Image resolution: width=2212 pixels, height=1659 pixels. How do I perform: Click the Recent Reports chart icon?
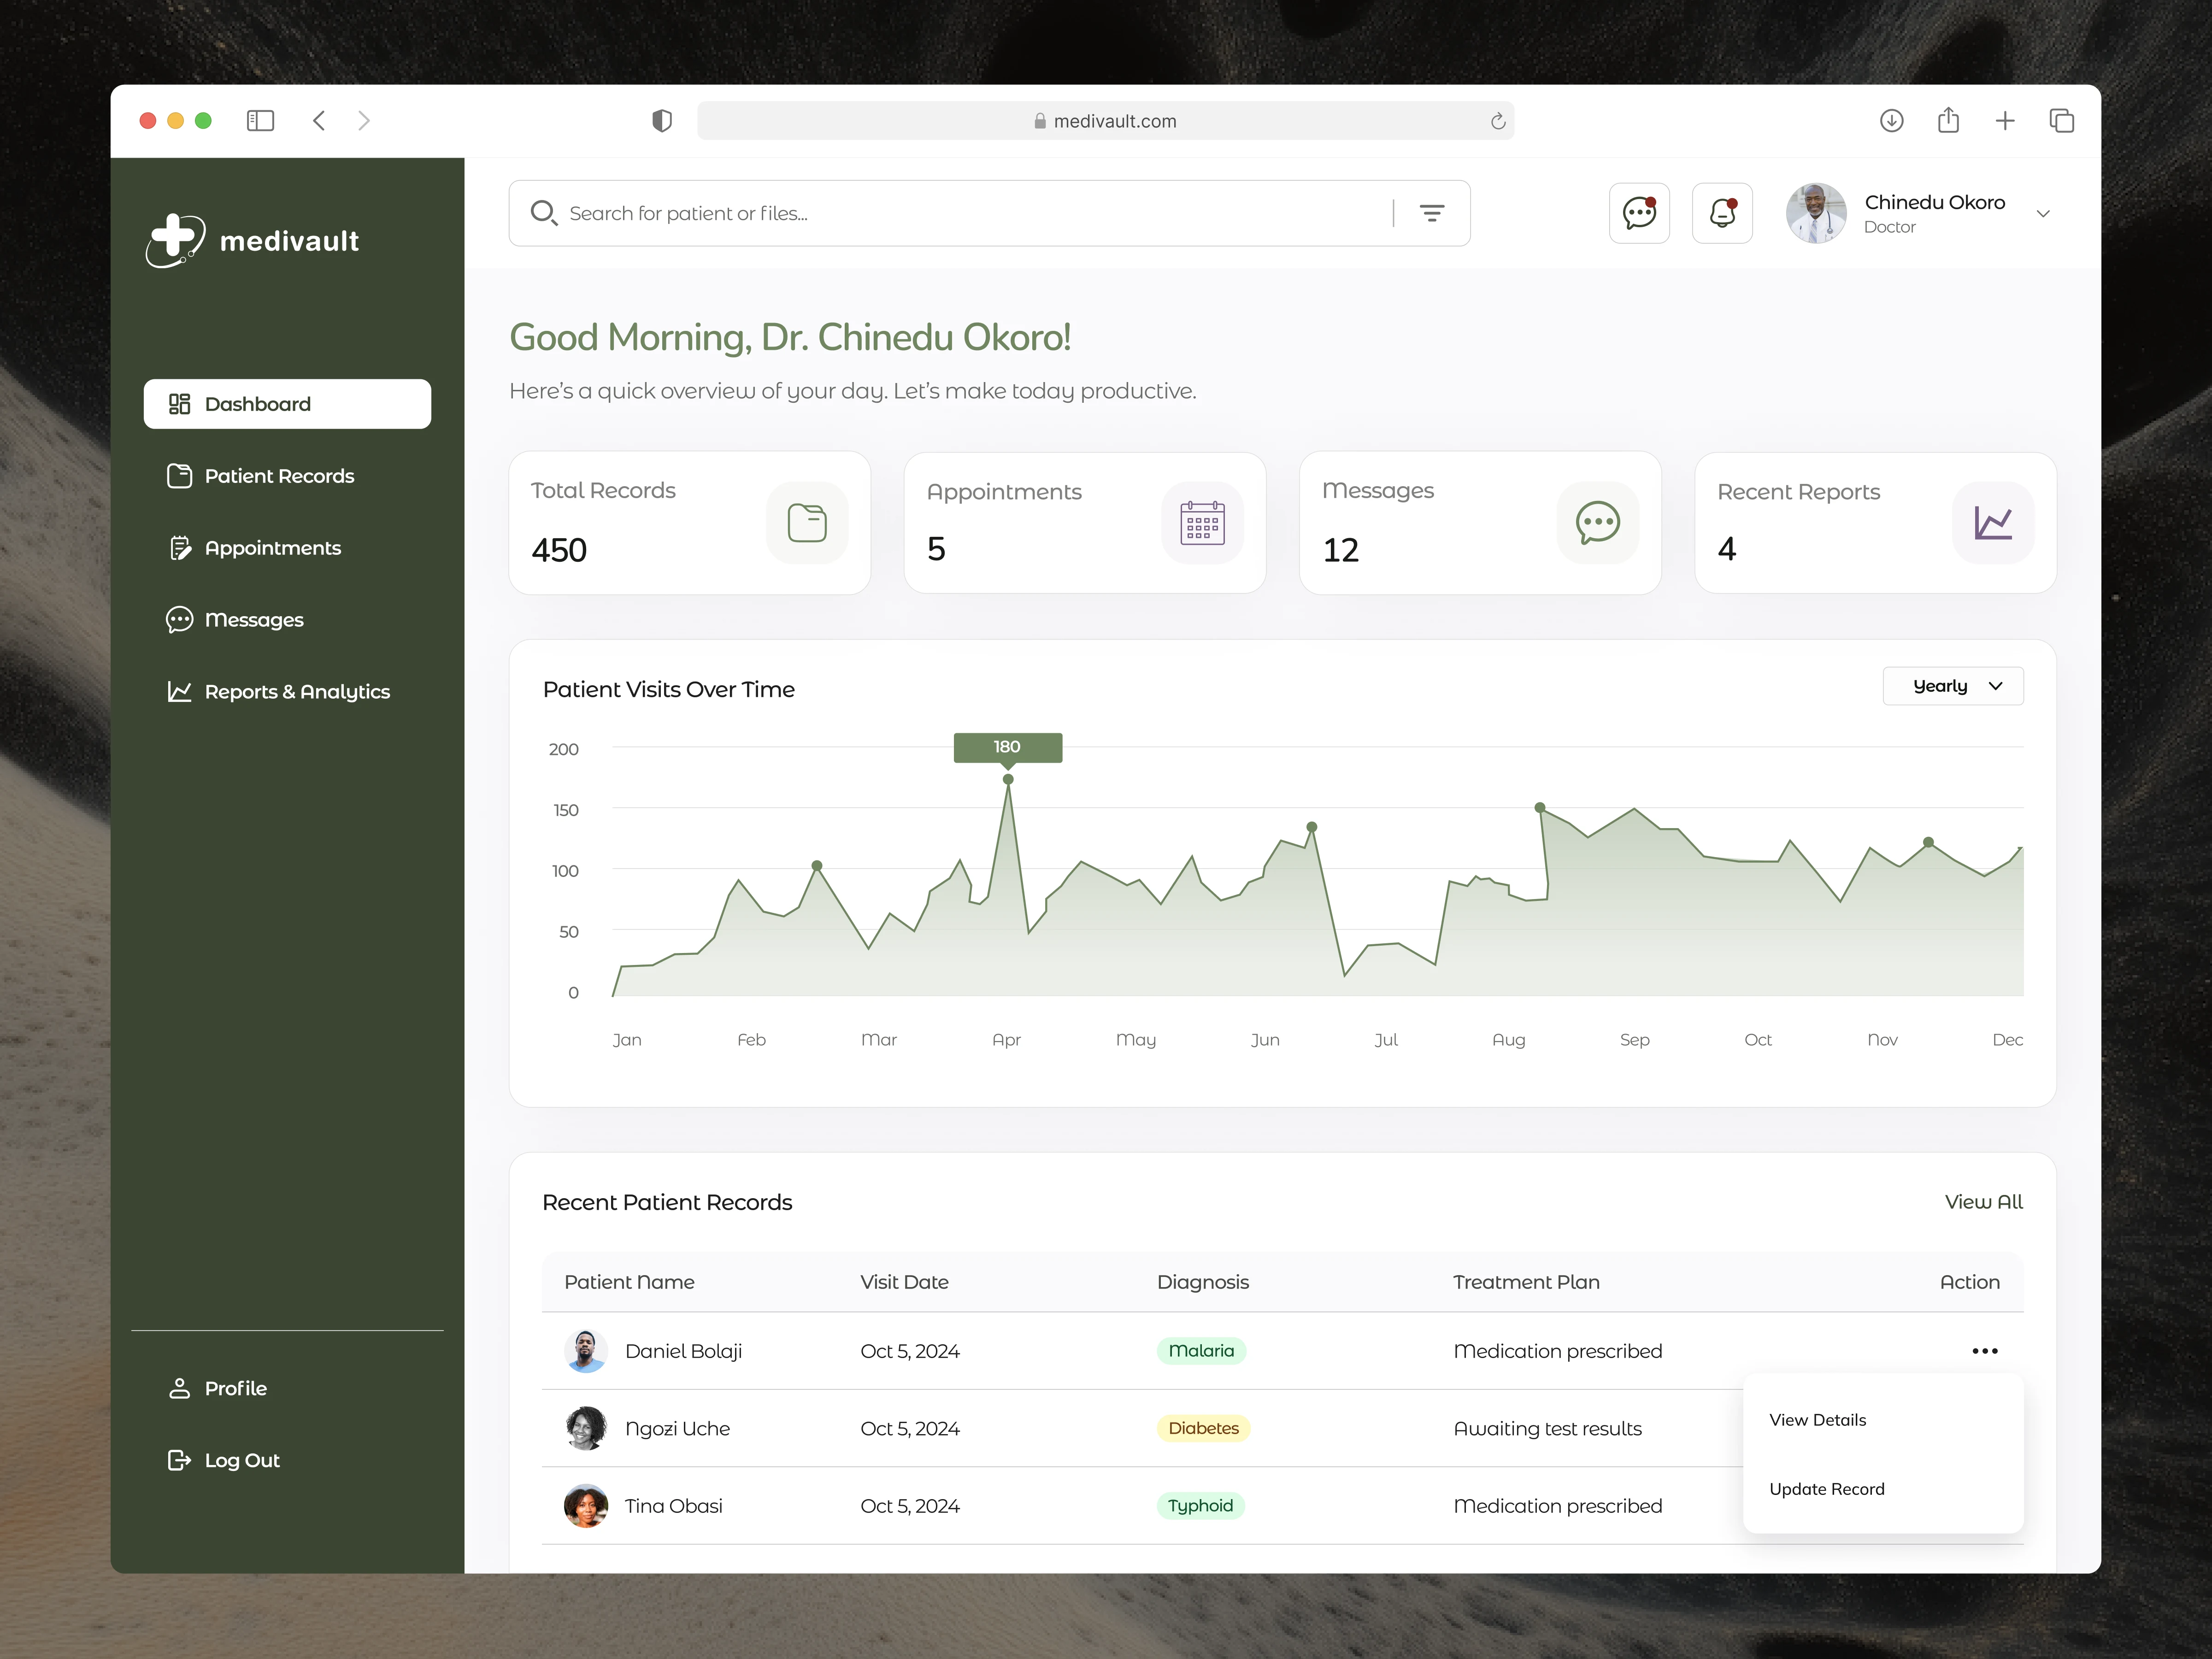[x=1992, y=523]
